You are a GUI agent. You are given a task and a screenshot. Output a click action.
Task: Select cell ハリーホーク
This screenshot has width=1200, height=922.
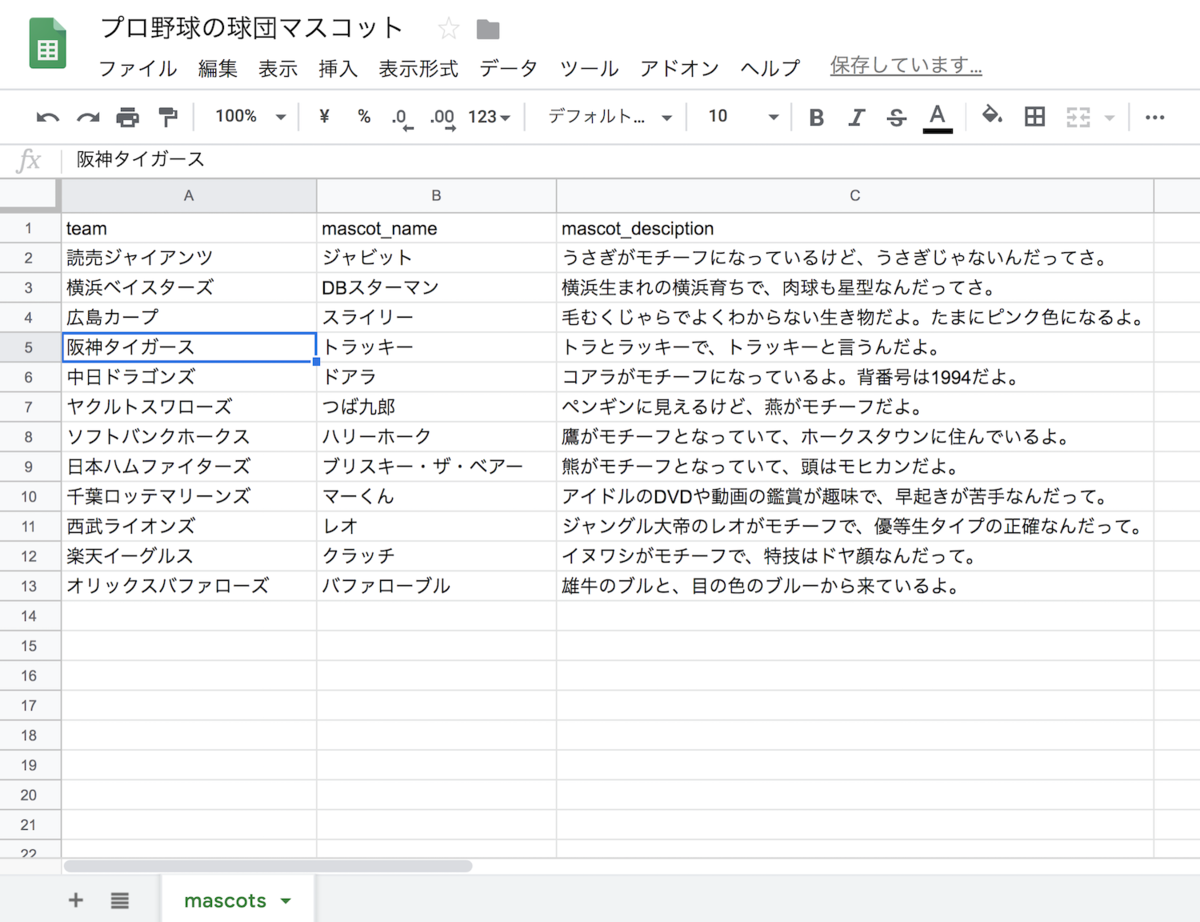(x=436, y=437)
